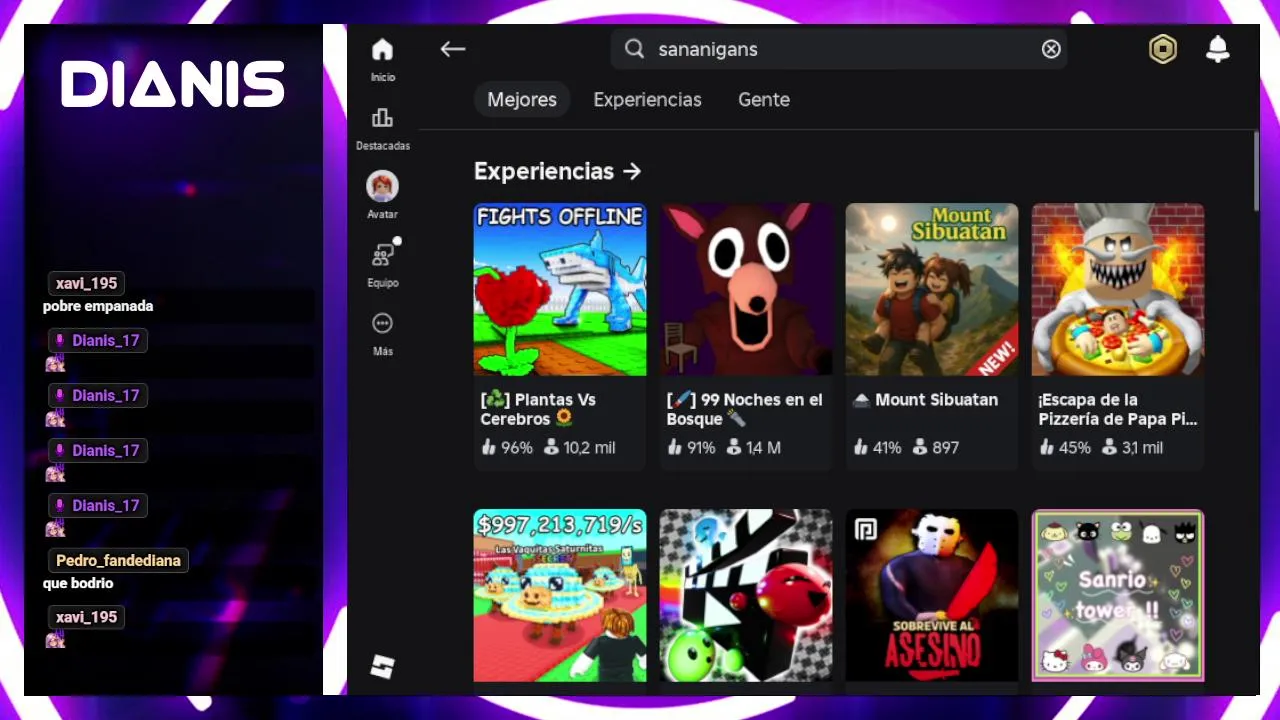
Task: Open the clapperboard slime game thumbnail
Action: (x=746, y=596)
